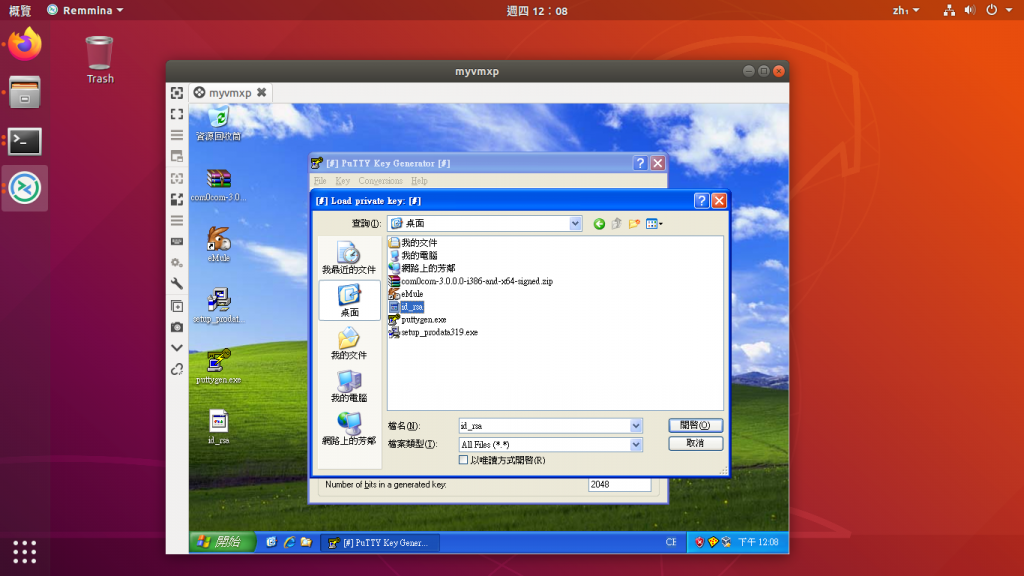Open the Ubuntu system power menu
The height and width of the screenshot is (576, 1024).
coord(999,10)
